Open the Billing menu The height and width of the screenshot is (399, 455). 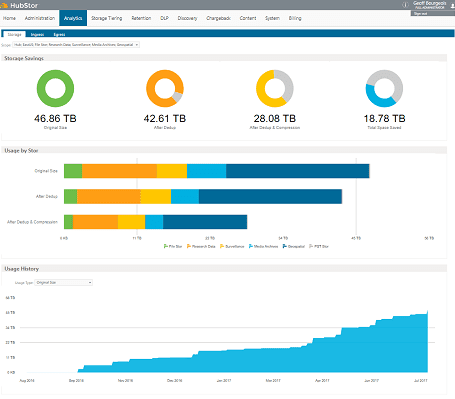click(295, 18)
